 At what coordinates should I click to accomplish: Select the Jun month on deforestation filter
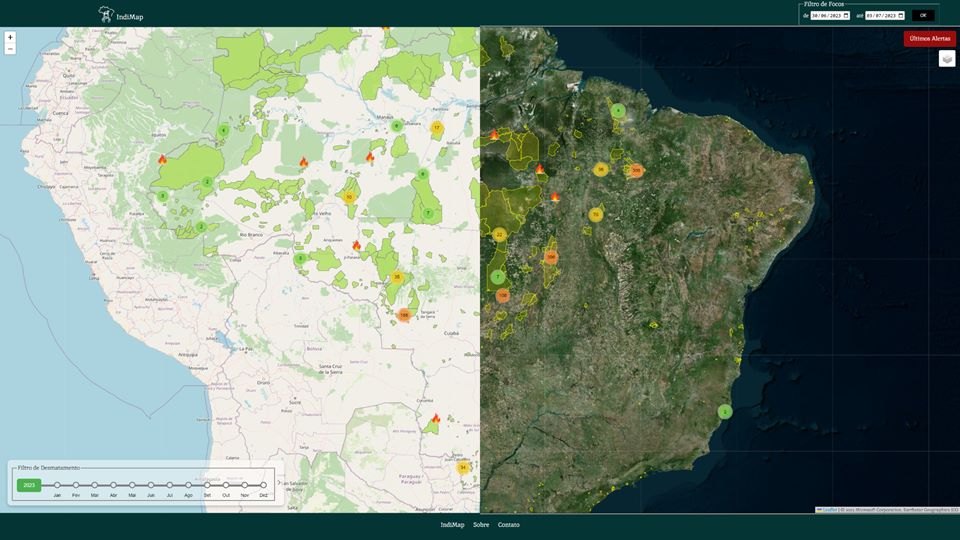coord(151,485)
